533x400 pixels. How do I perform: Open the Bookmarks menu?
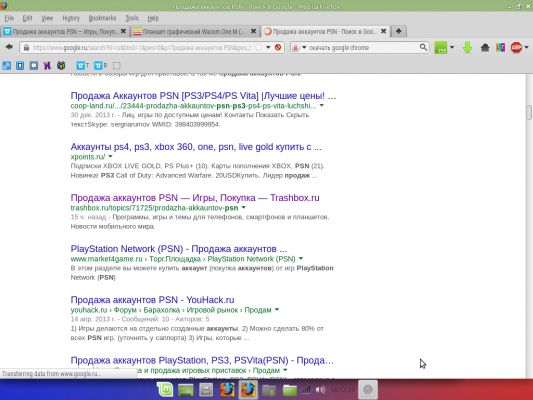[x=102, y=18]
